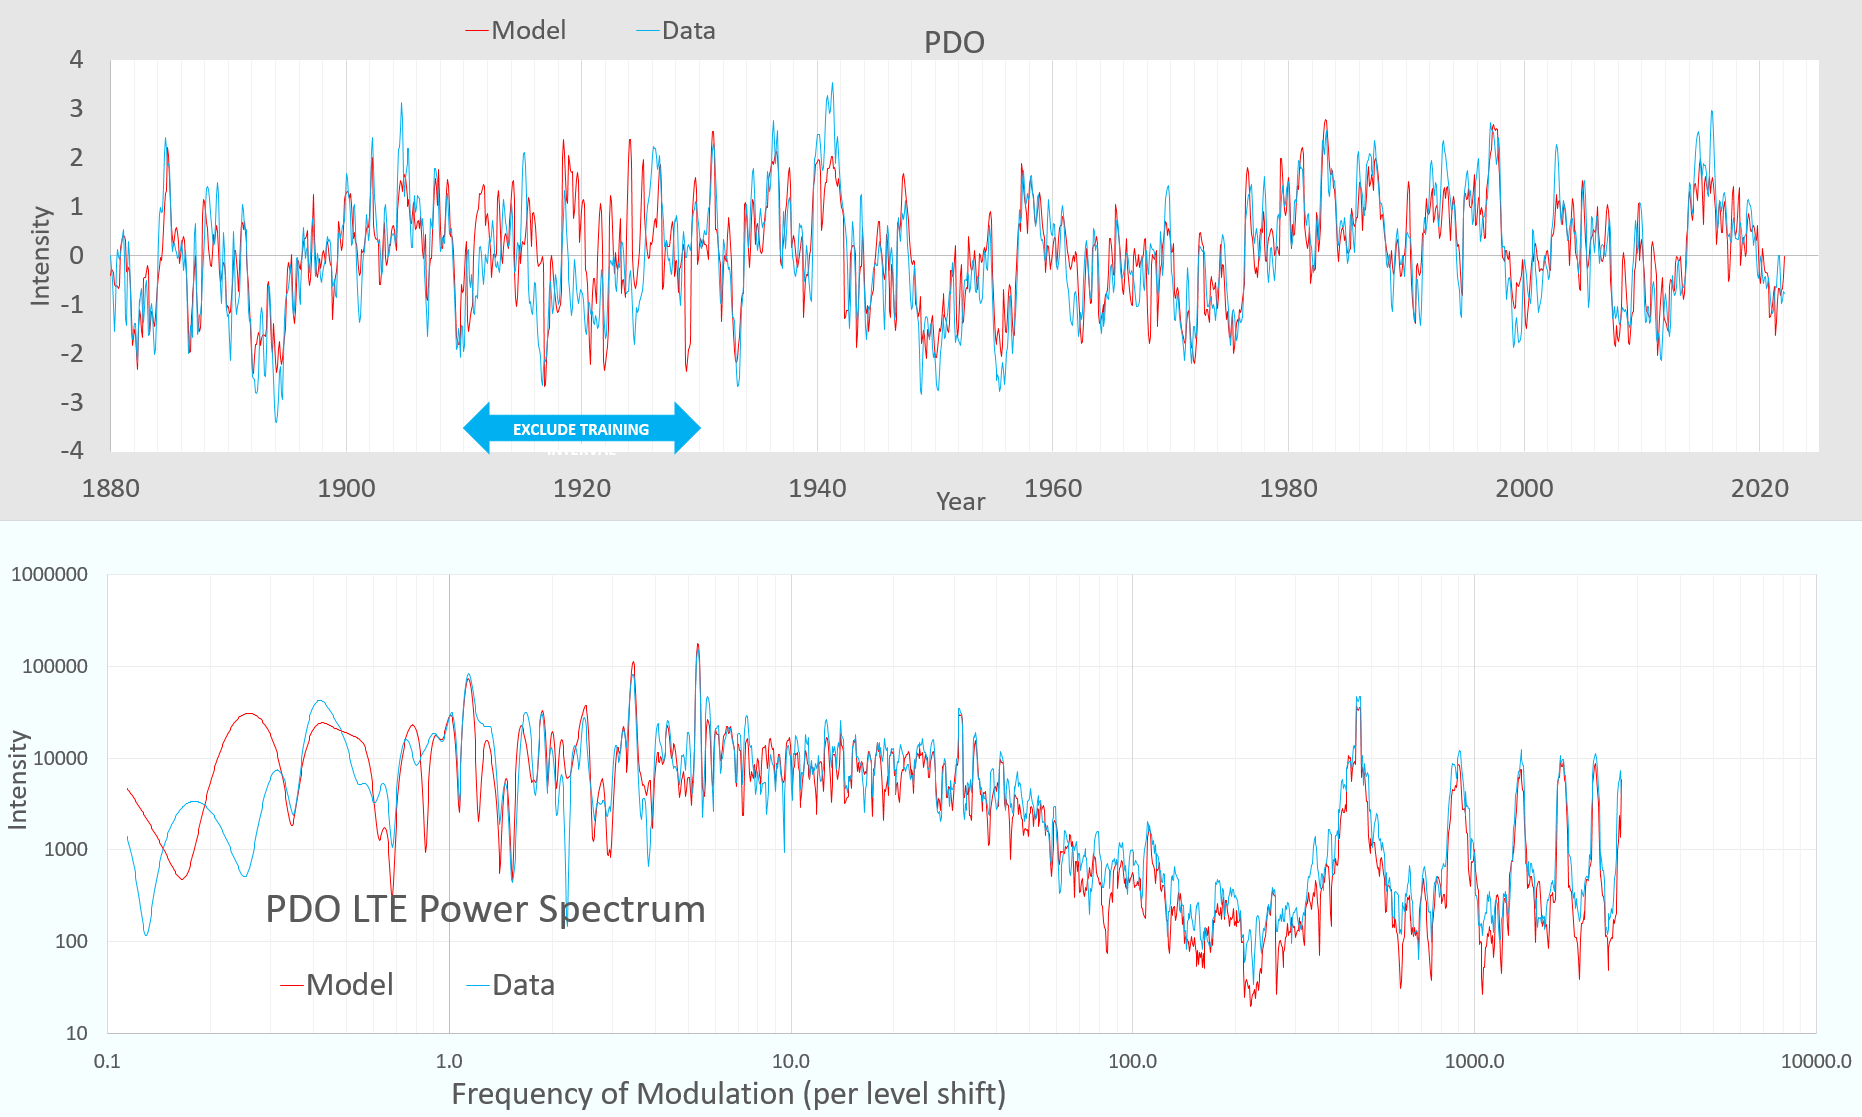Click the 2020 year tick label

(1760, 488)
